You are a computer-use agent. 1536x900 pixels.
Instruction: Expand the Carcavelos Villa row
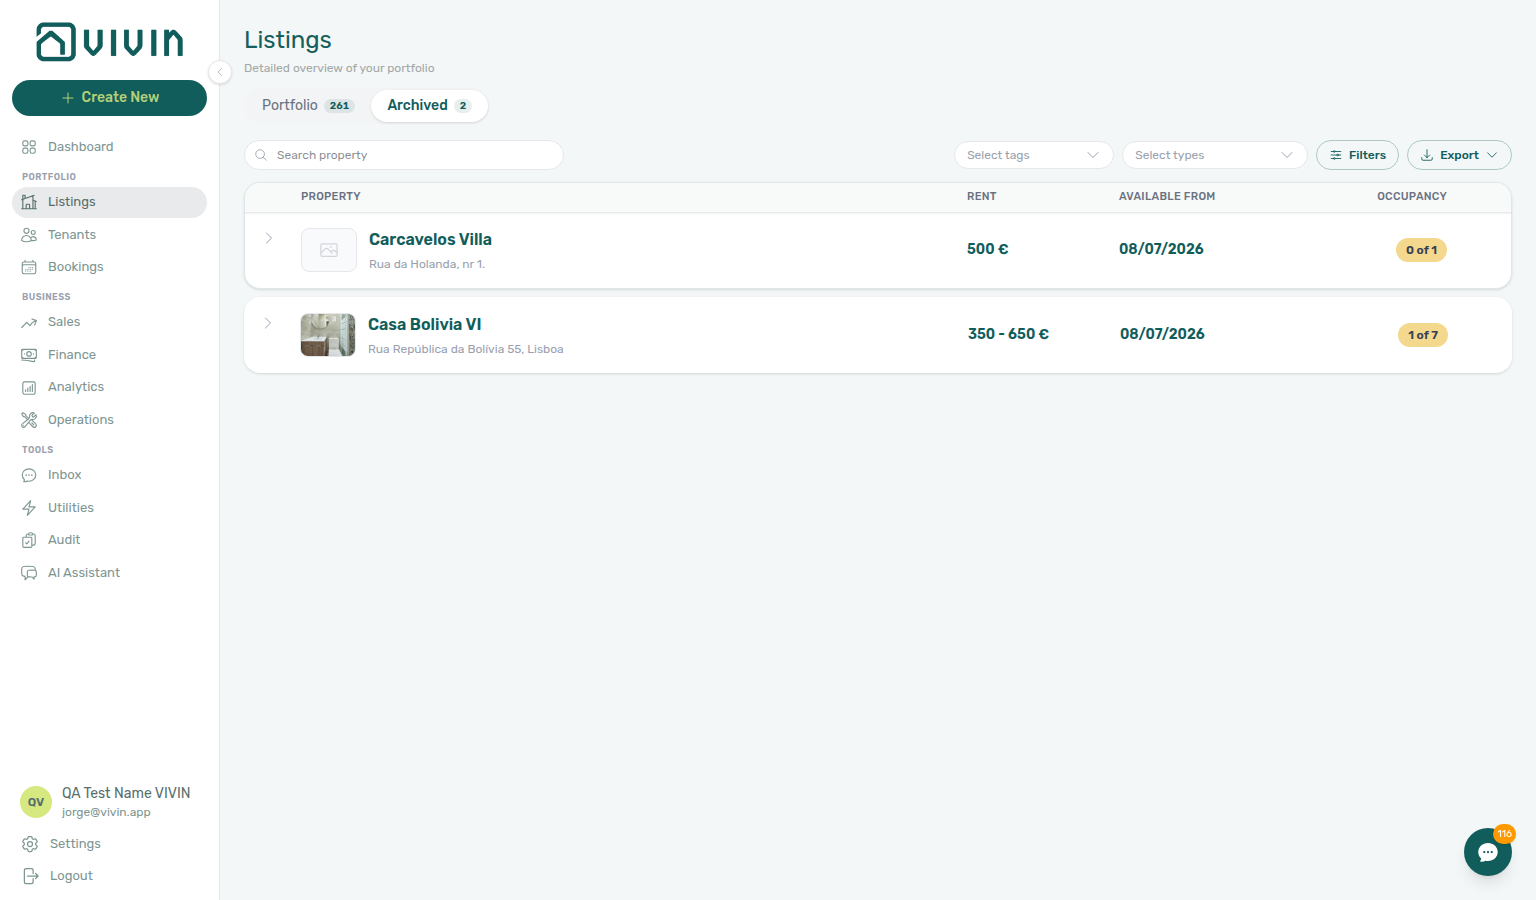[x=269, y=238]
